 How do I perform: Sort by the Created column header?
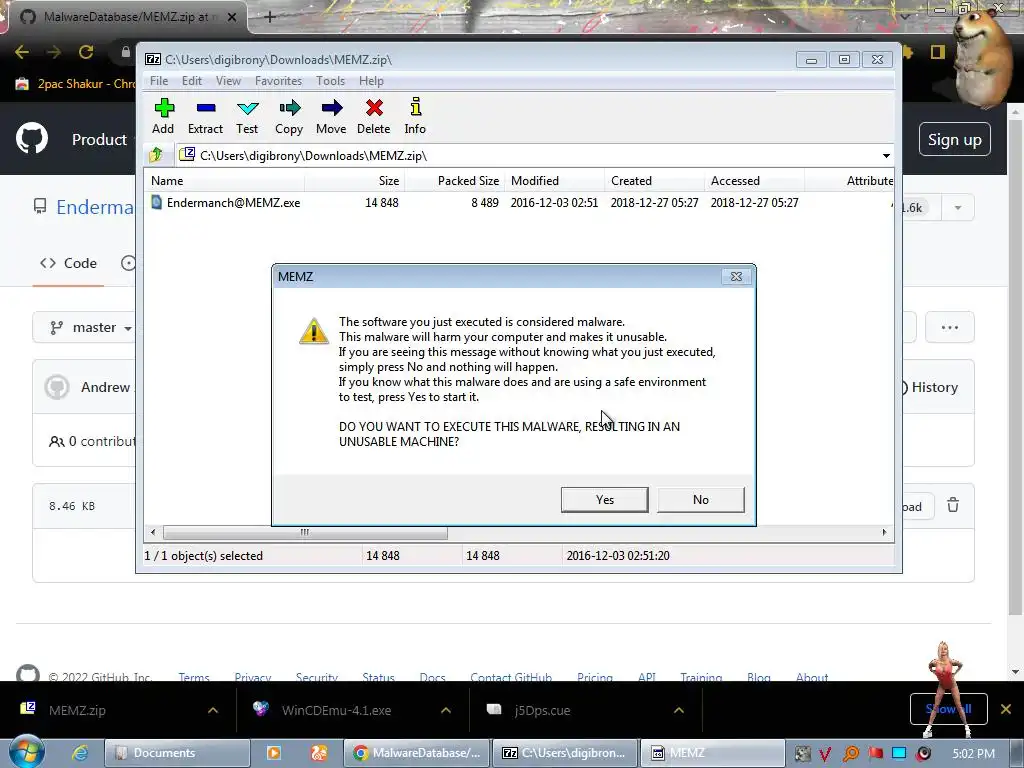point(654,181)
